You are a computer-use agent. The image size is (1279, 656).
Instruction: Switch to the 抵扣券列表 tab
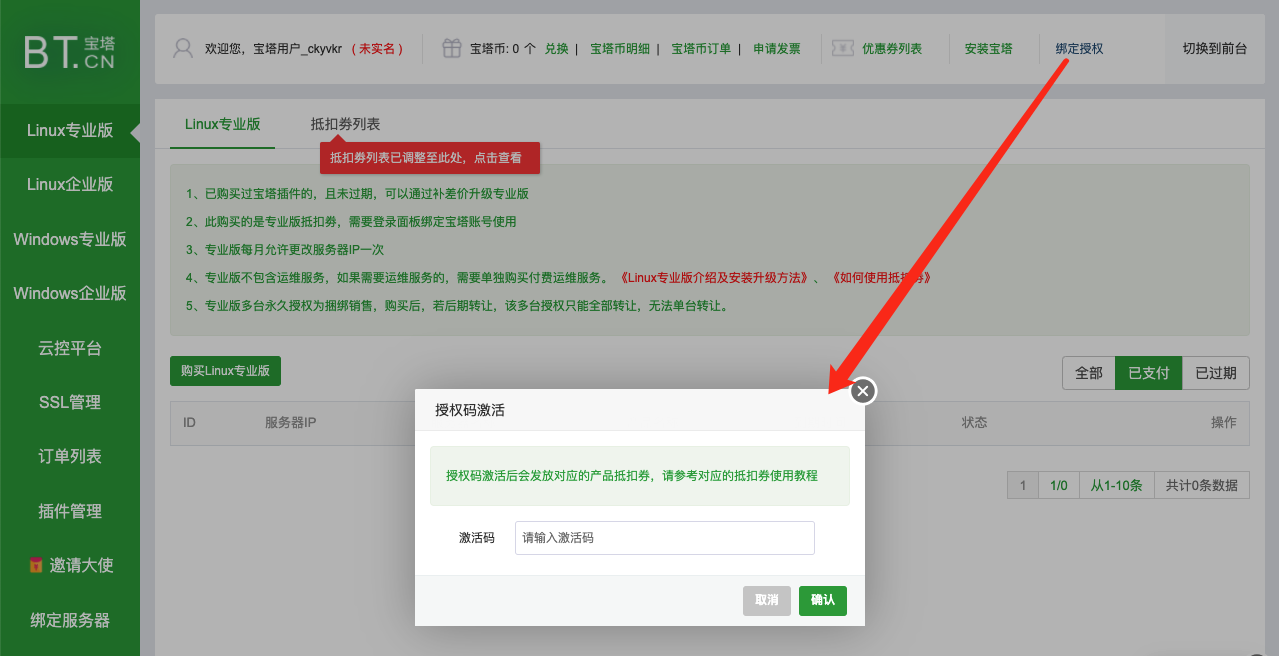coord(345,124)
